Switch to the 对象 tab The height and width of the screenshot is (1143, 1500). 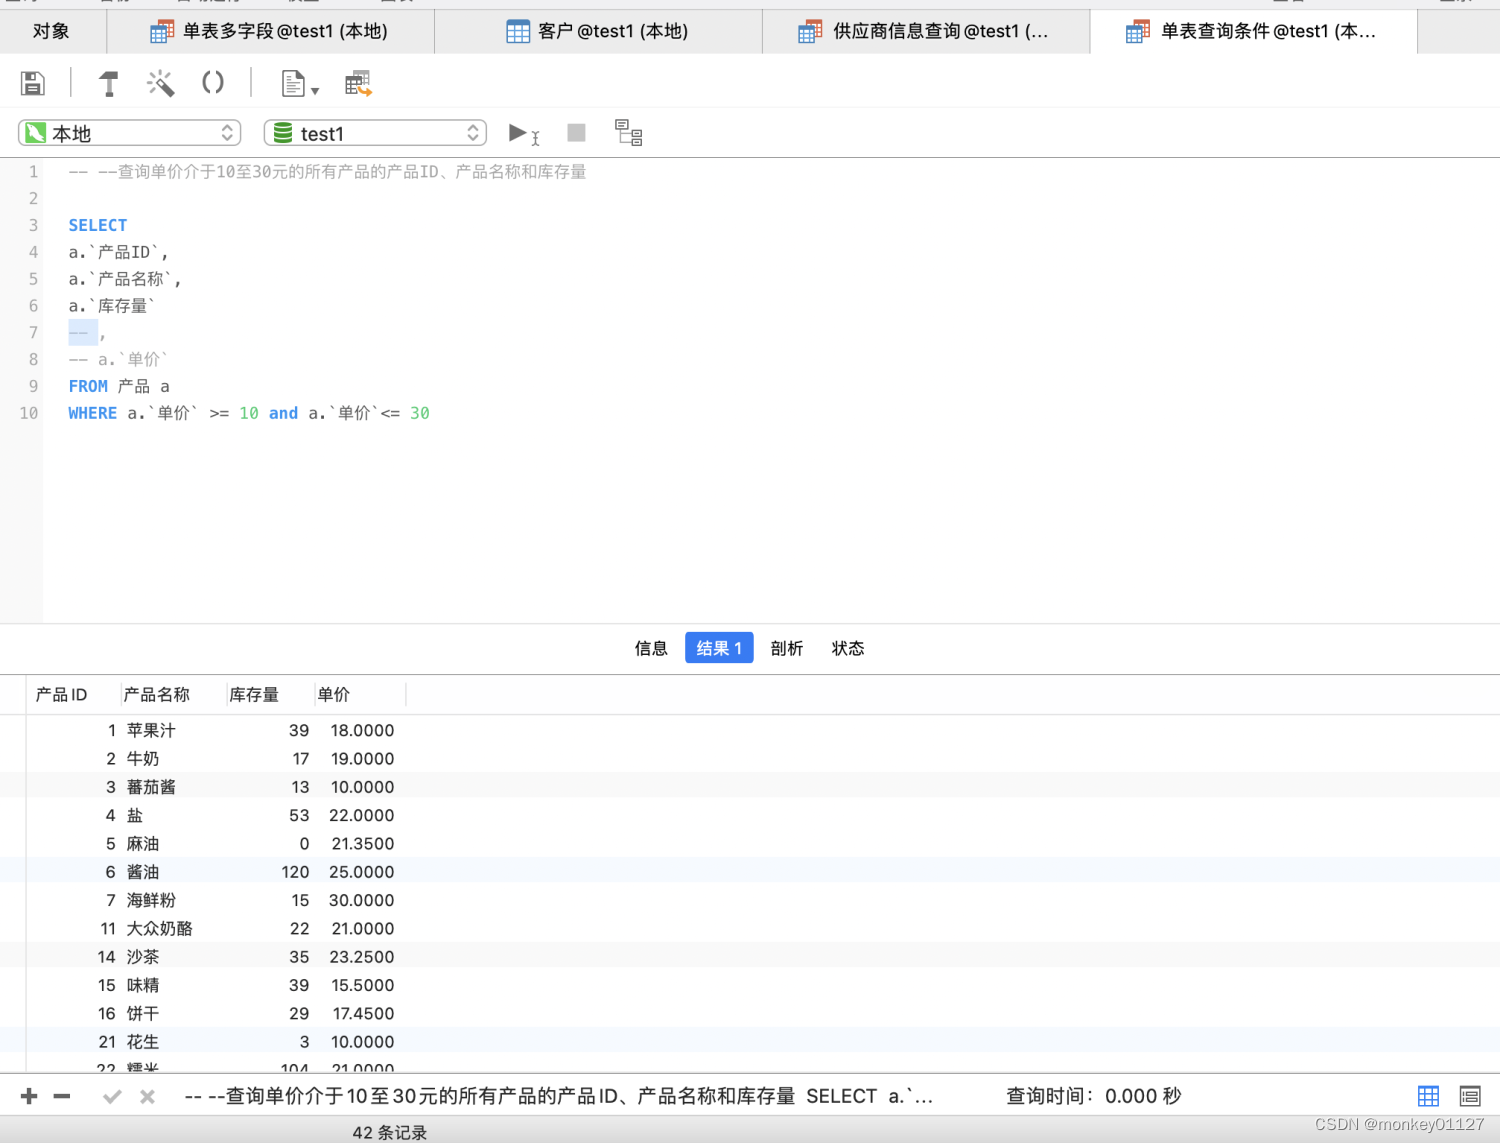(51, 31)
